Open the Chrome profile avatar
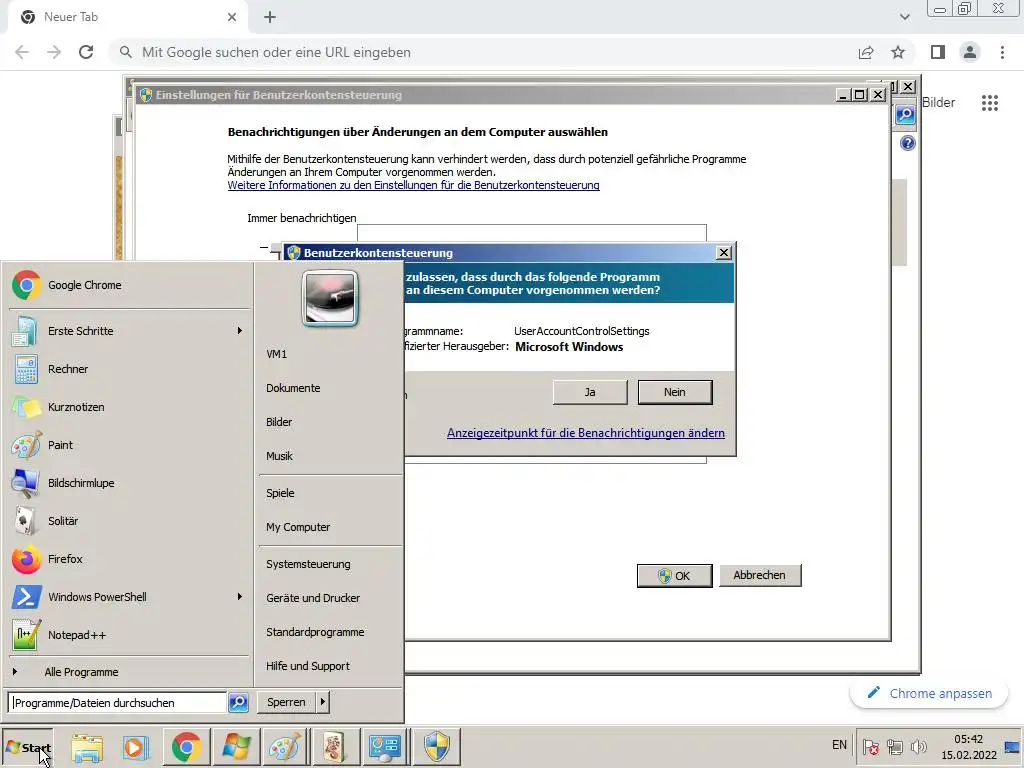1024x768 pixels. click(x=970, y=52)
